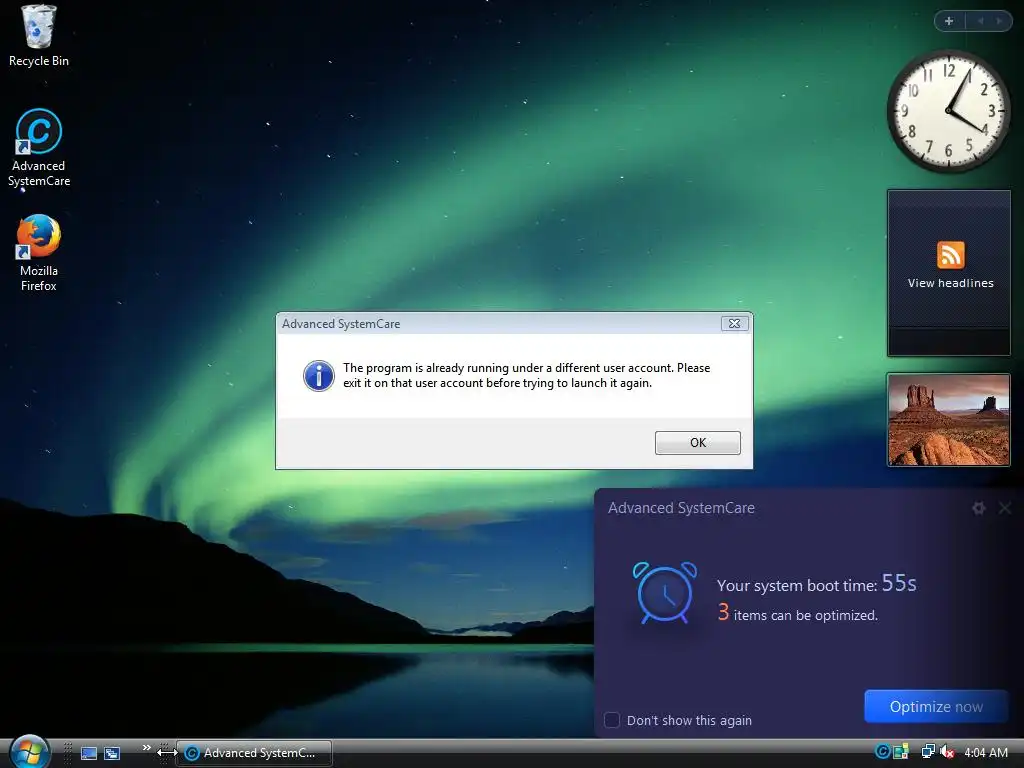1024x768 pixels.
Task: Select the Advanced SystemCare desktop shortcut
Action: pyautogui.click(x=39, y=148)
